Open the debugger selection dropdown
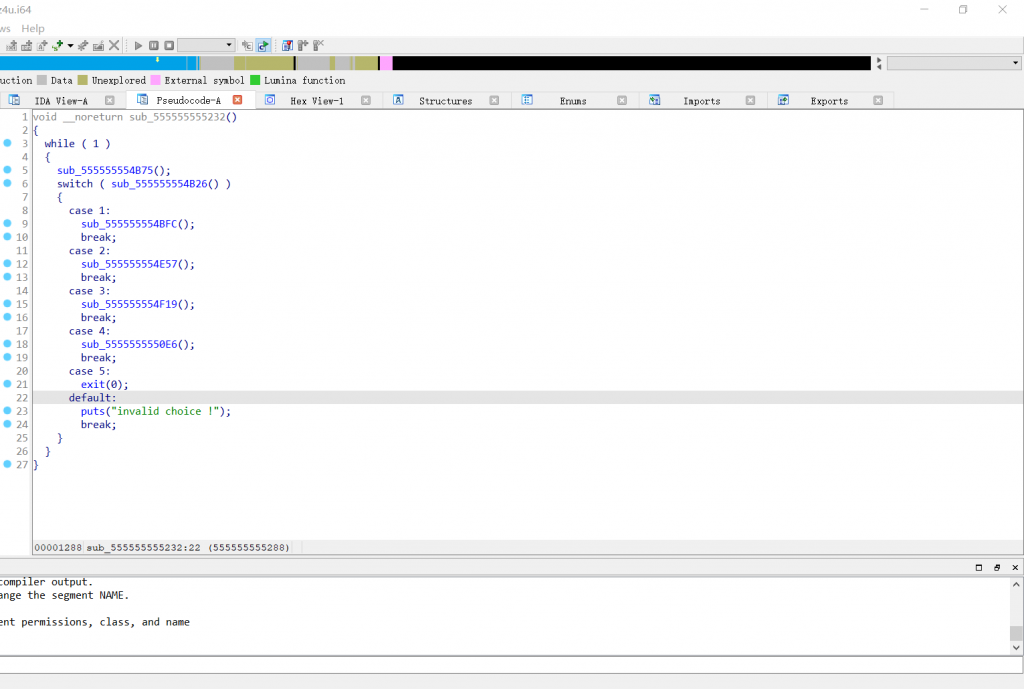1024x689 pixels. 206,45
